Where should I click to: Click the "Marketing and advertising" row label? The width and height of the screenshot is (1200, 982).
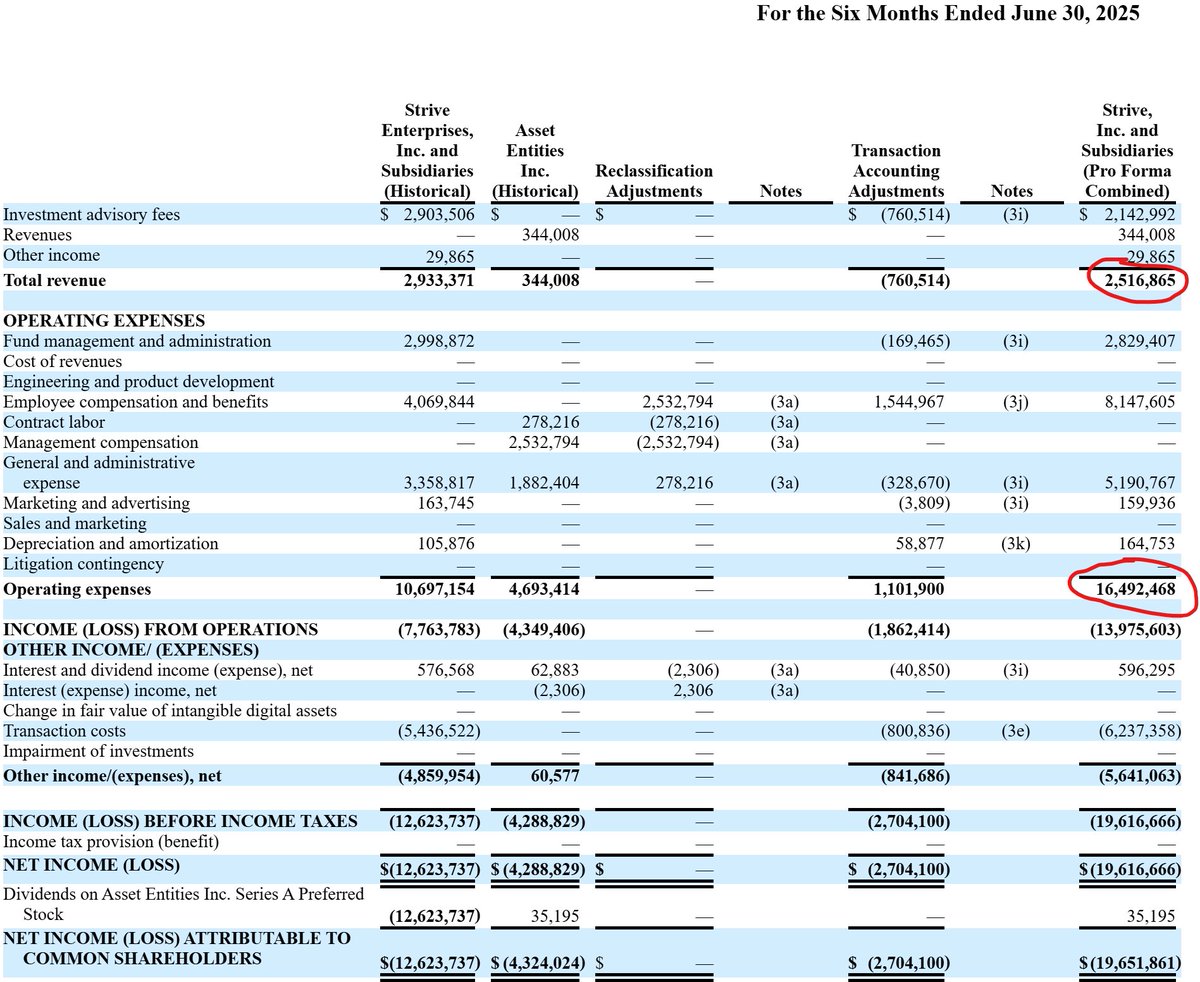coord(96,503)
